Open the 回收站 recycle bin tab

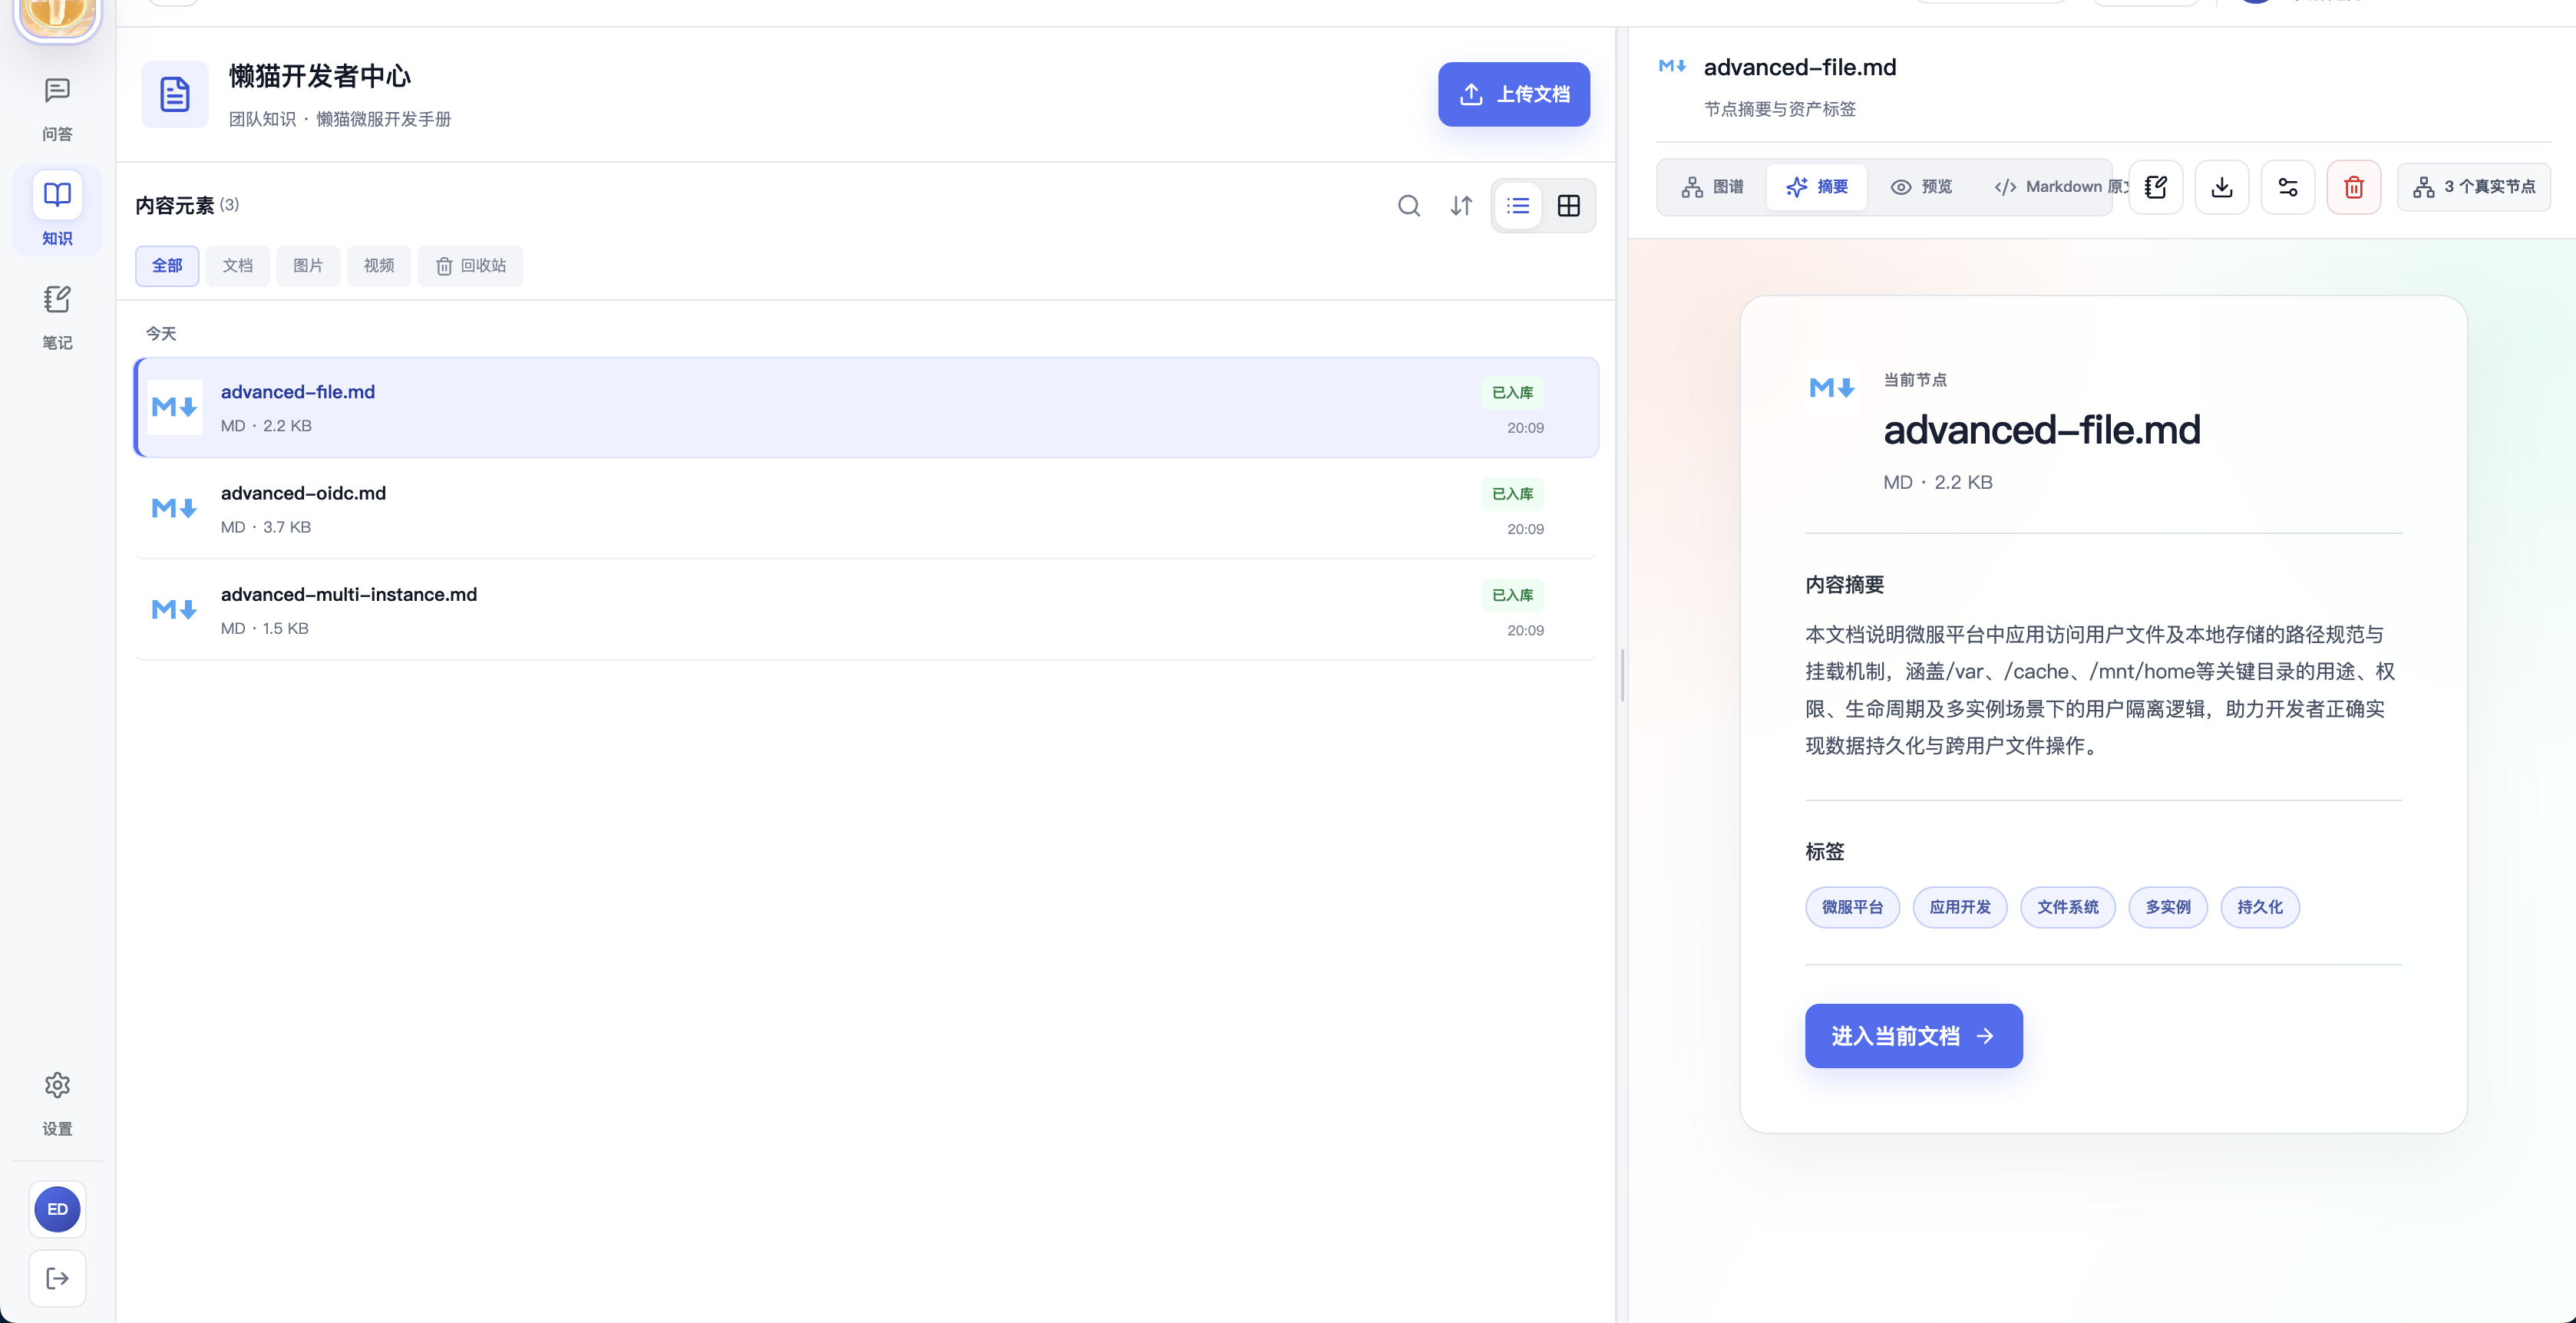click(471, 266)
